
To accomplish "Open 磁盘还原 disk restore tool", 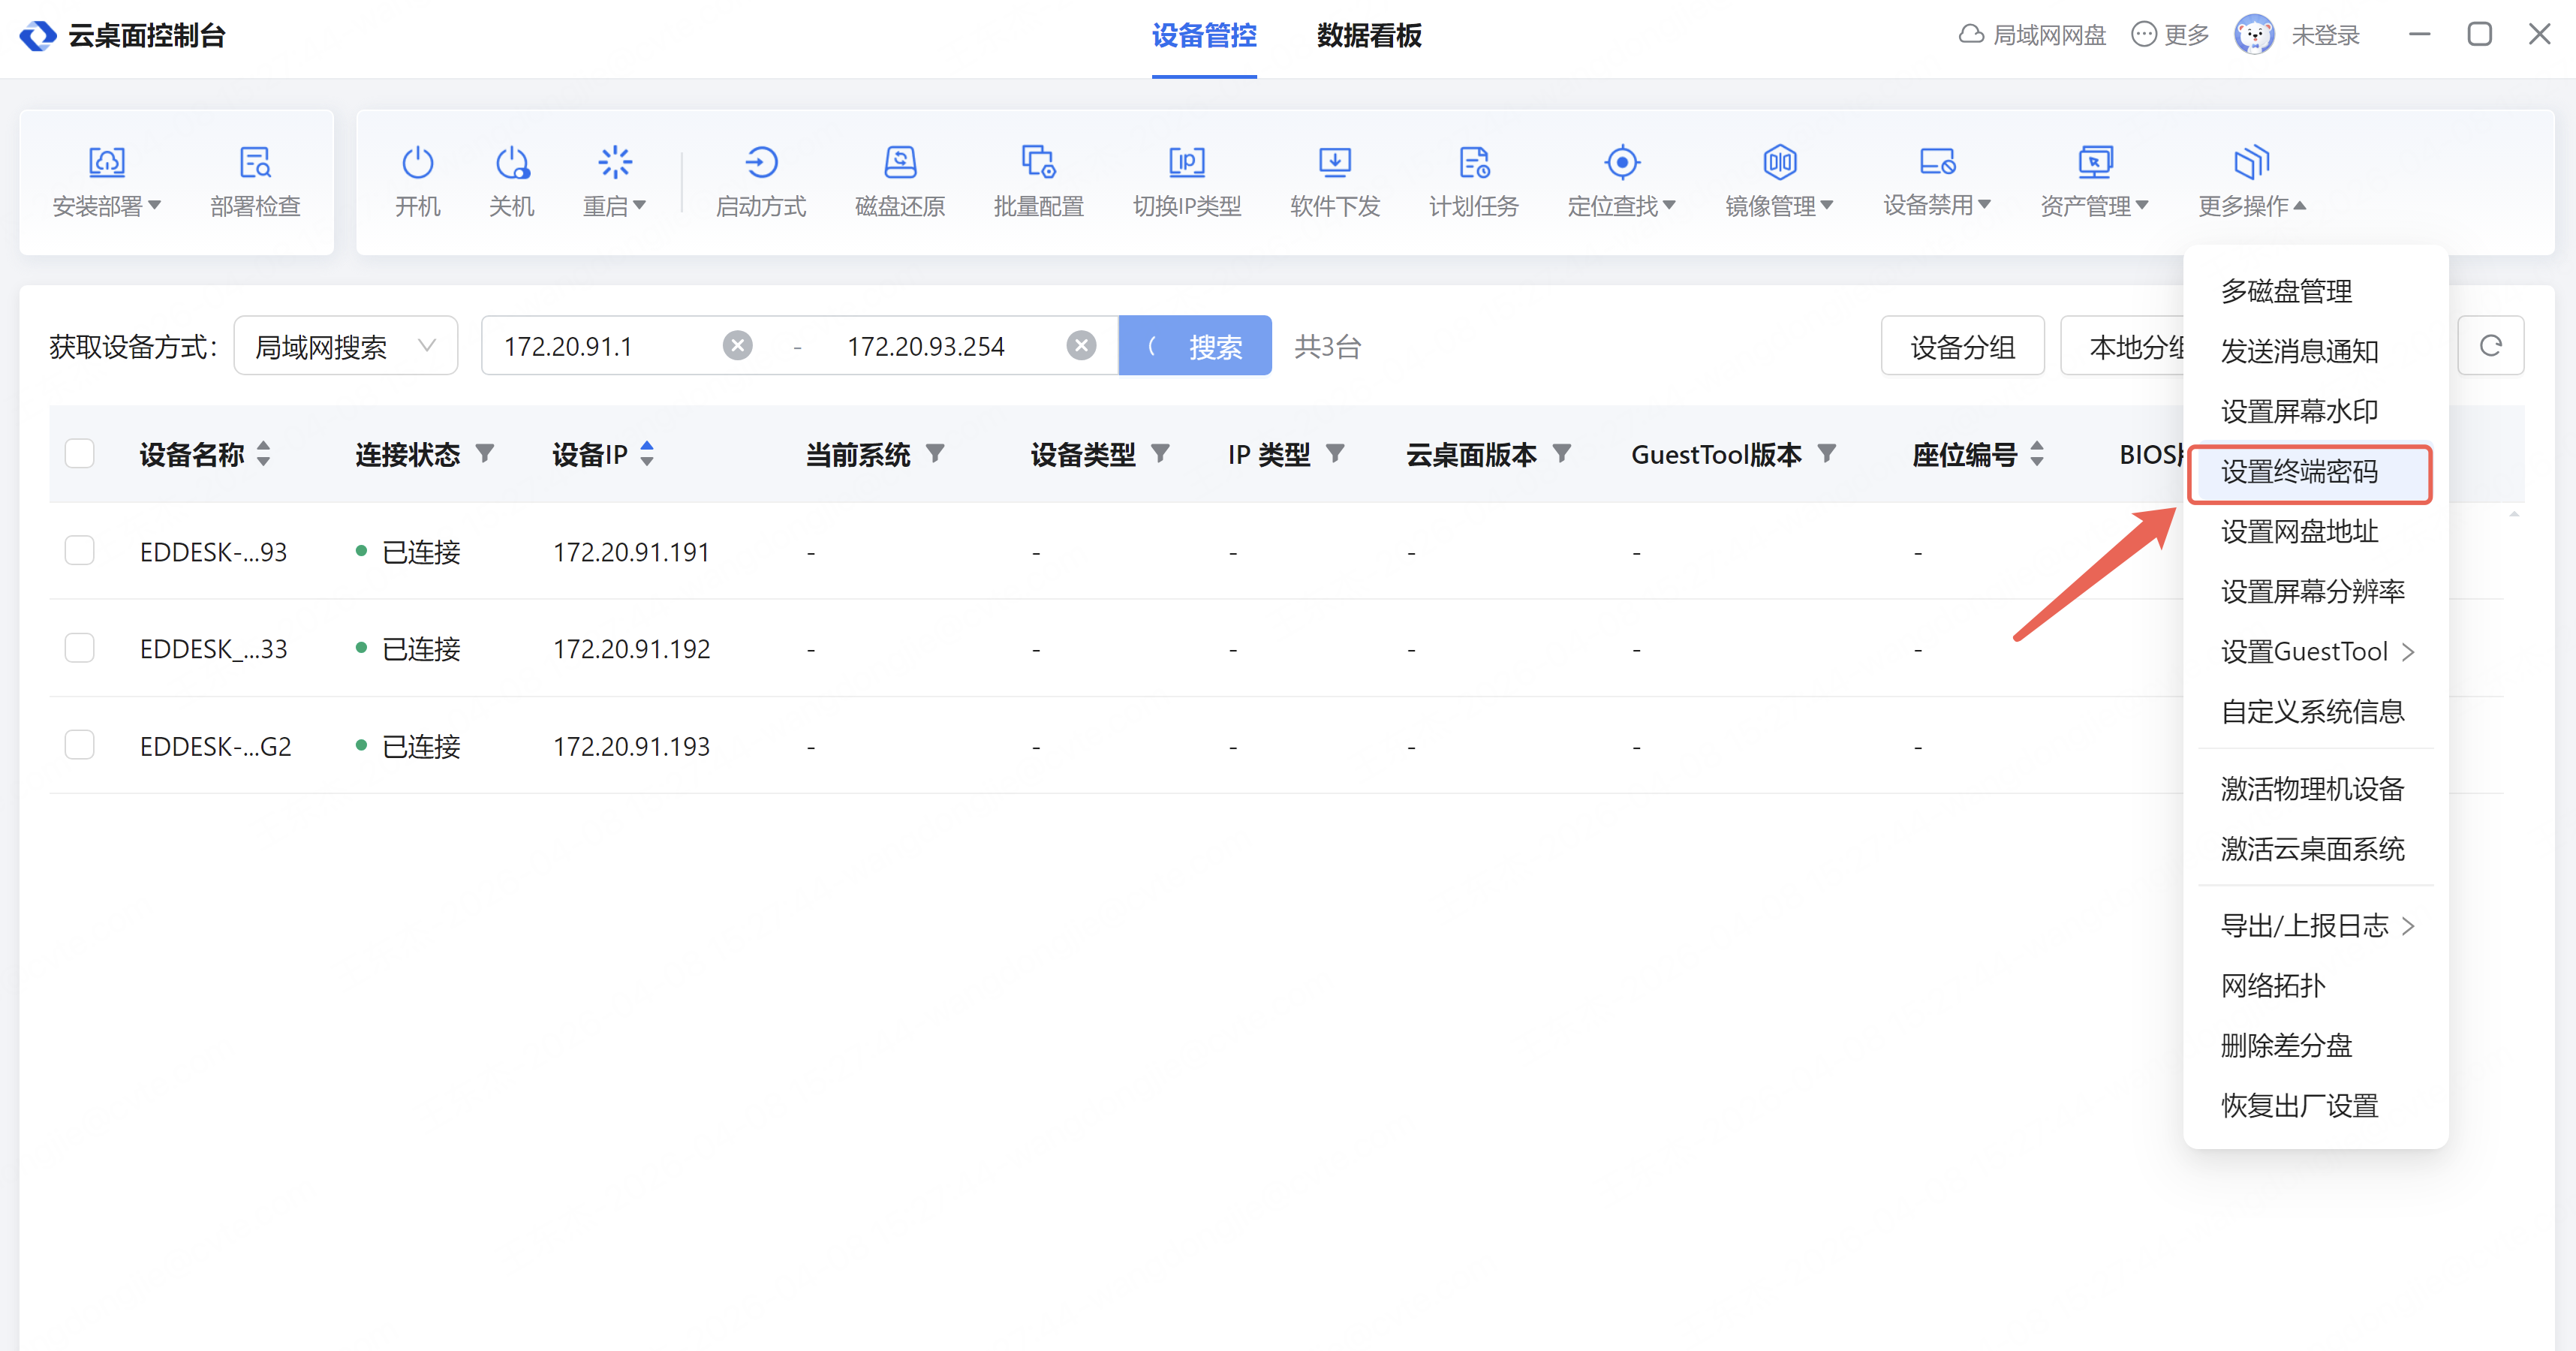I will click(x=899, y=163).
